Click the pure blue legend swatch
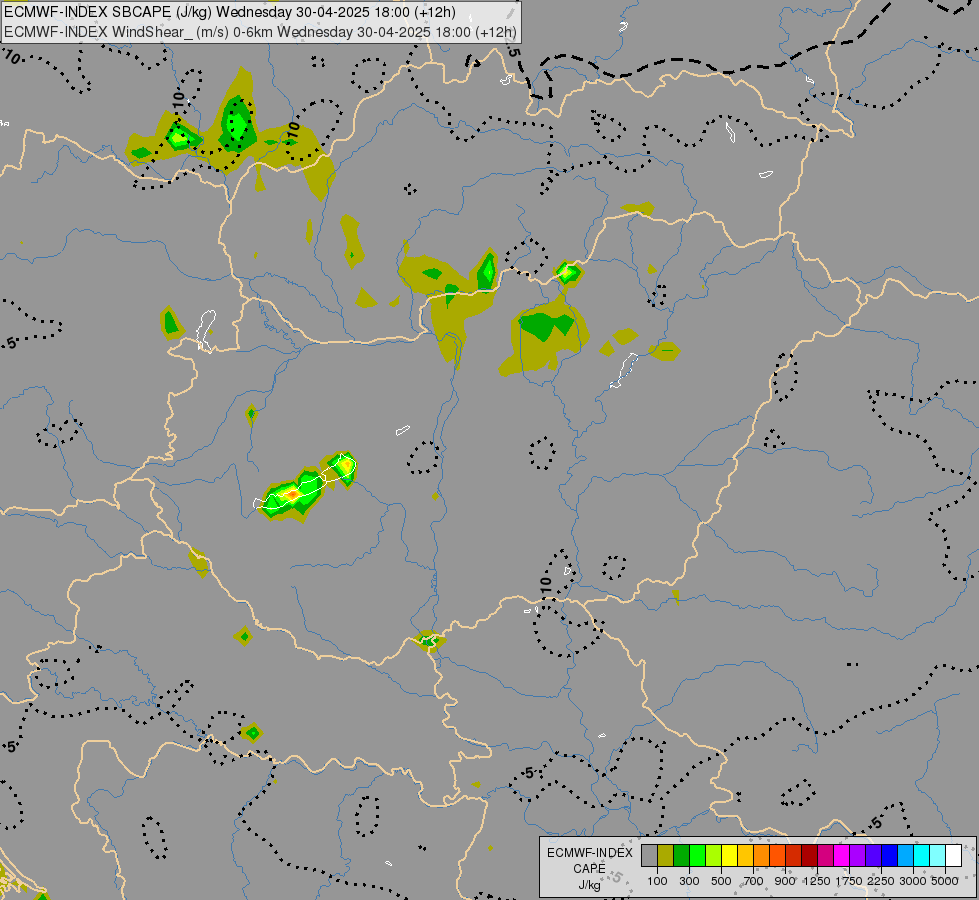 [x=889, y=856]
